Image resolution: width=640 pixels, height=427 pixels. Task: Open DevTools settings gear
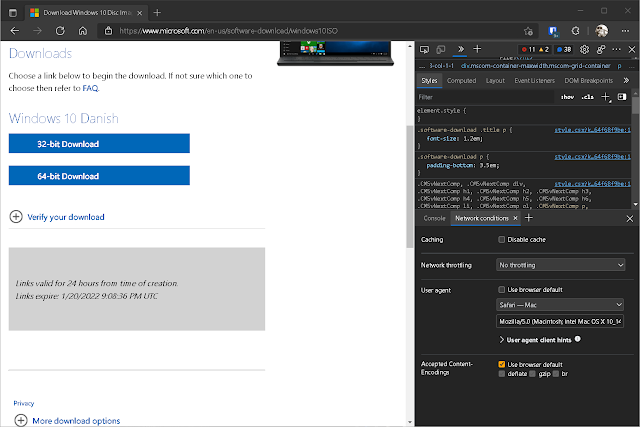point(584,49)
